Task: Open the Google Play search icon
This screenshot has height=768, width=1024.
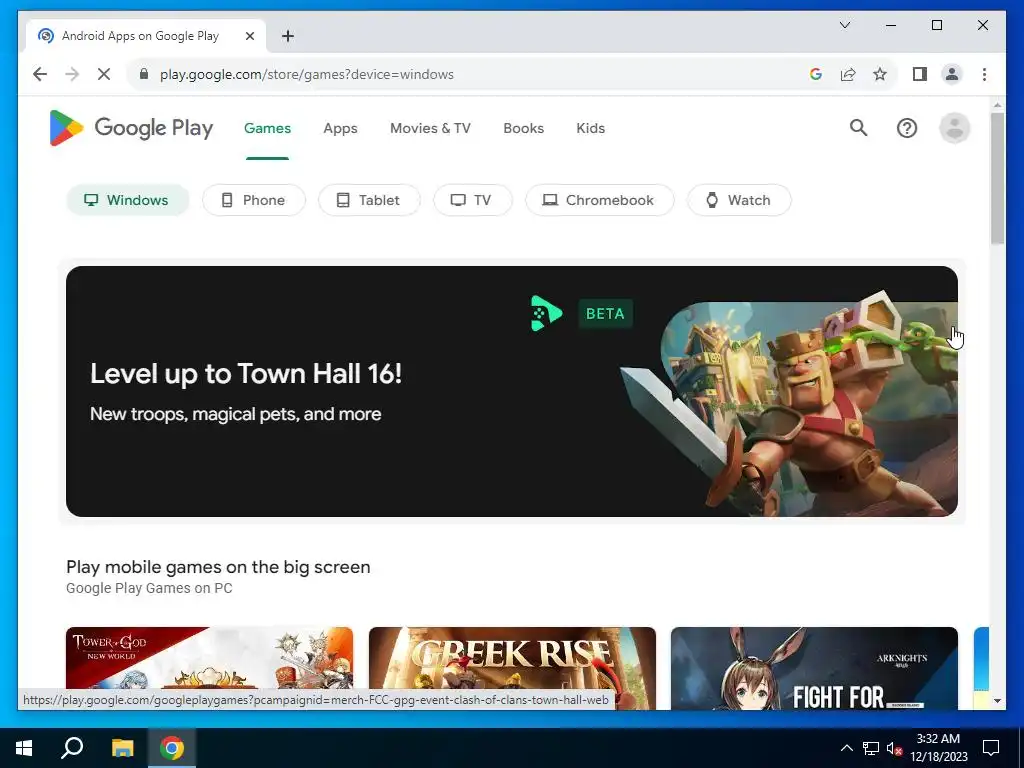Action: click(x=859, y=128)
